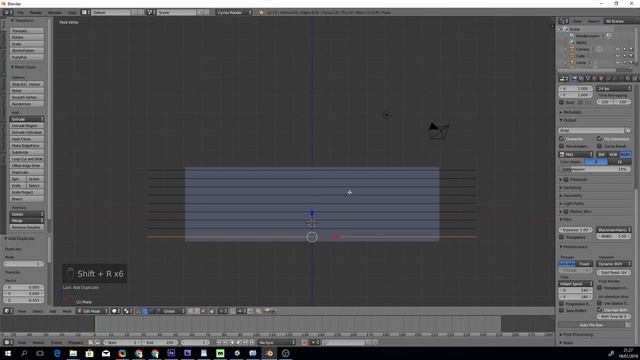Open the 3D view editor type selector

pos(8,311)
